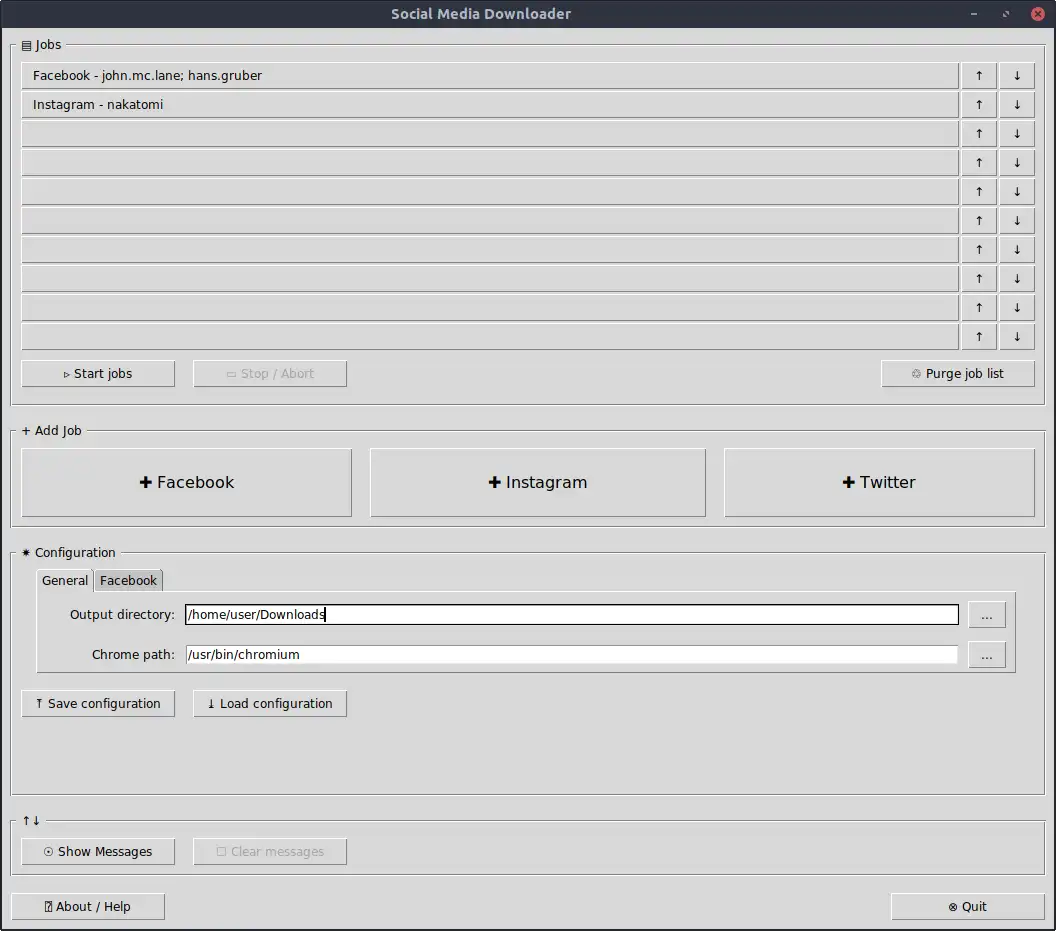Add a new Twitter job
This screenshot has width=1056, height=931.
click(879, 482)
